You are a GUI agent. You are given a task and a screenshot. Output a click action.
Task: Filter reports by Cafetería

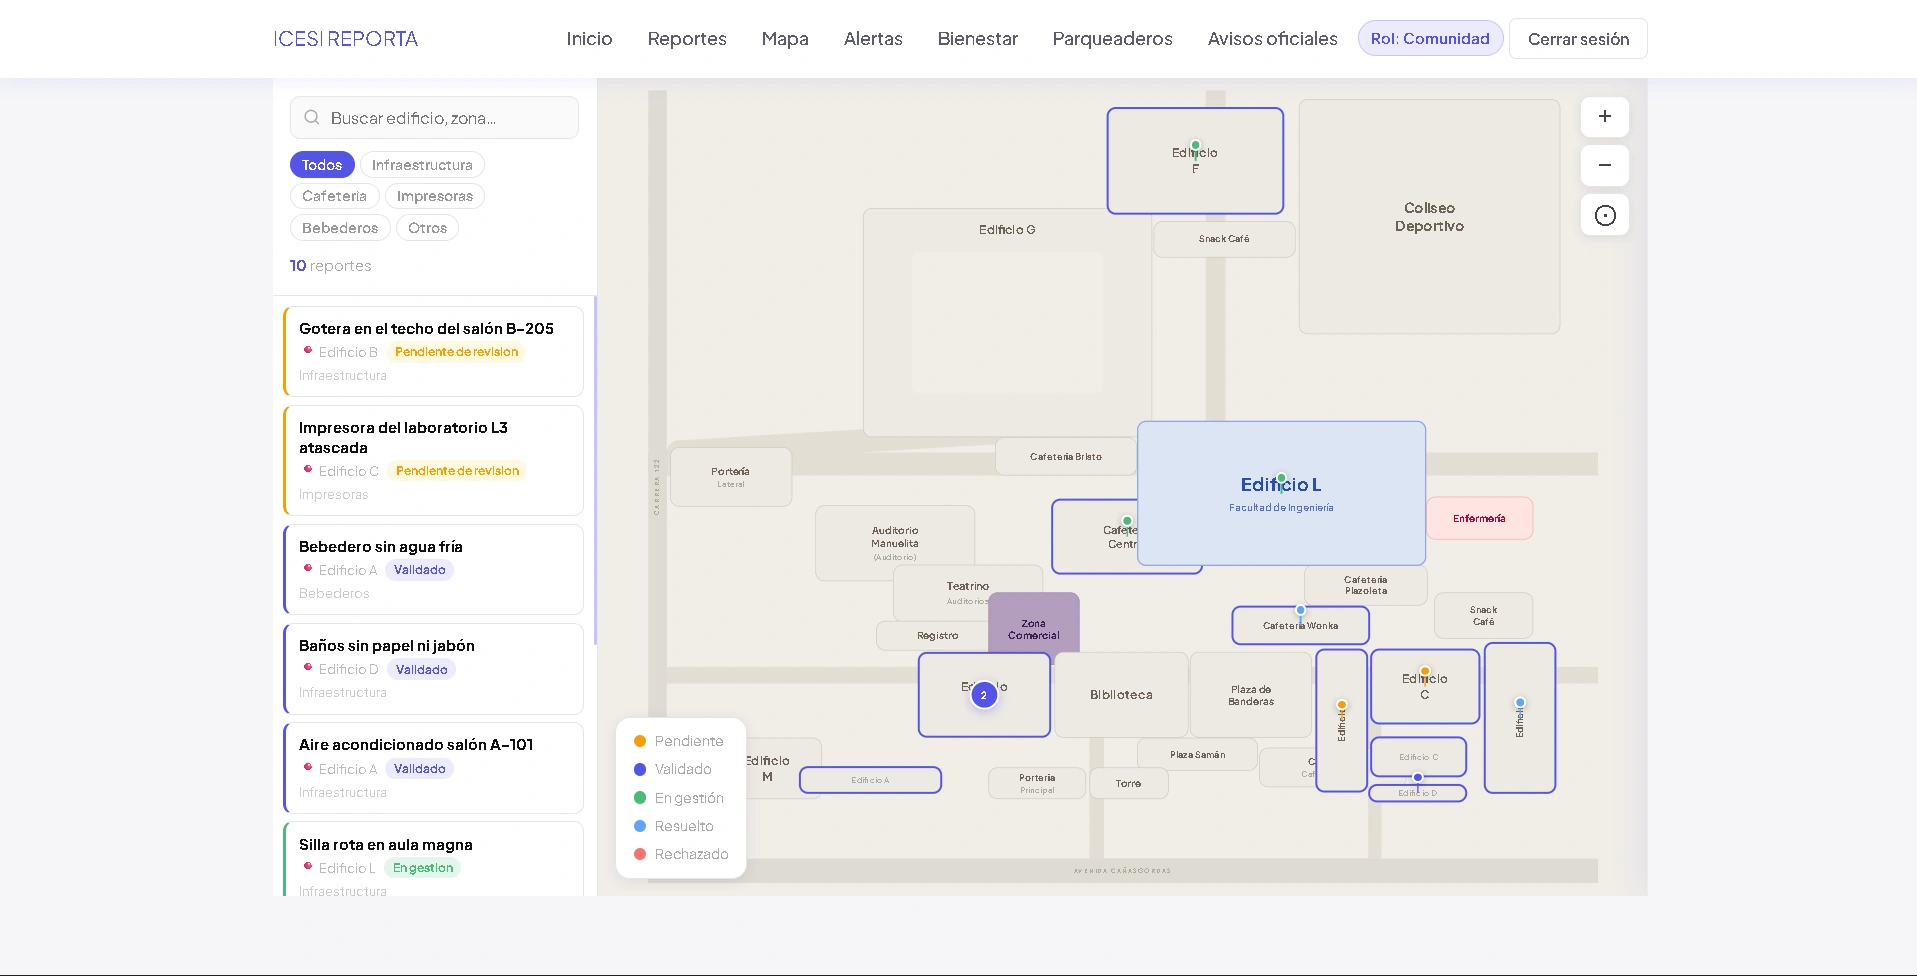click(334, 196)
